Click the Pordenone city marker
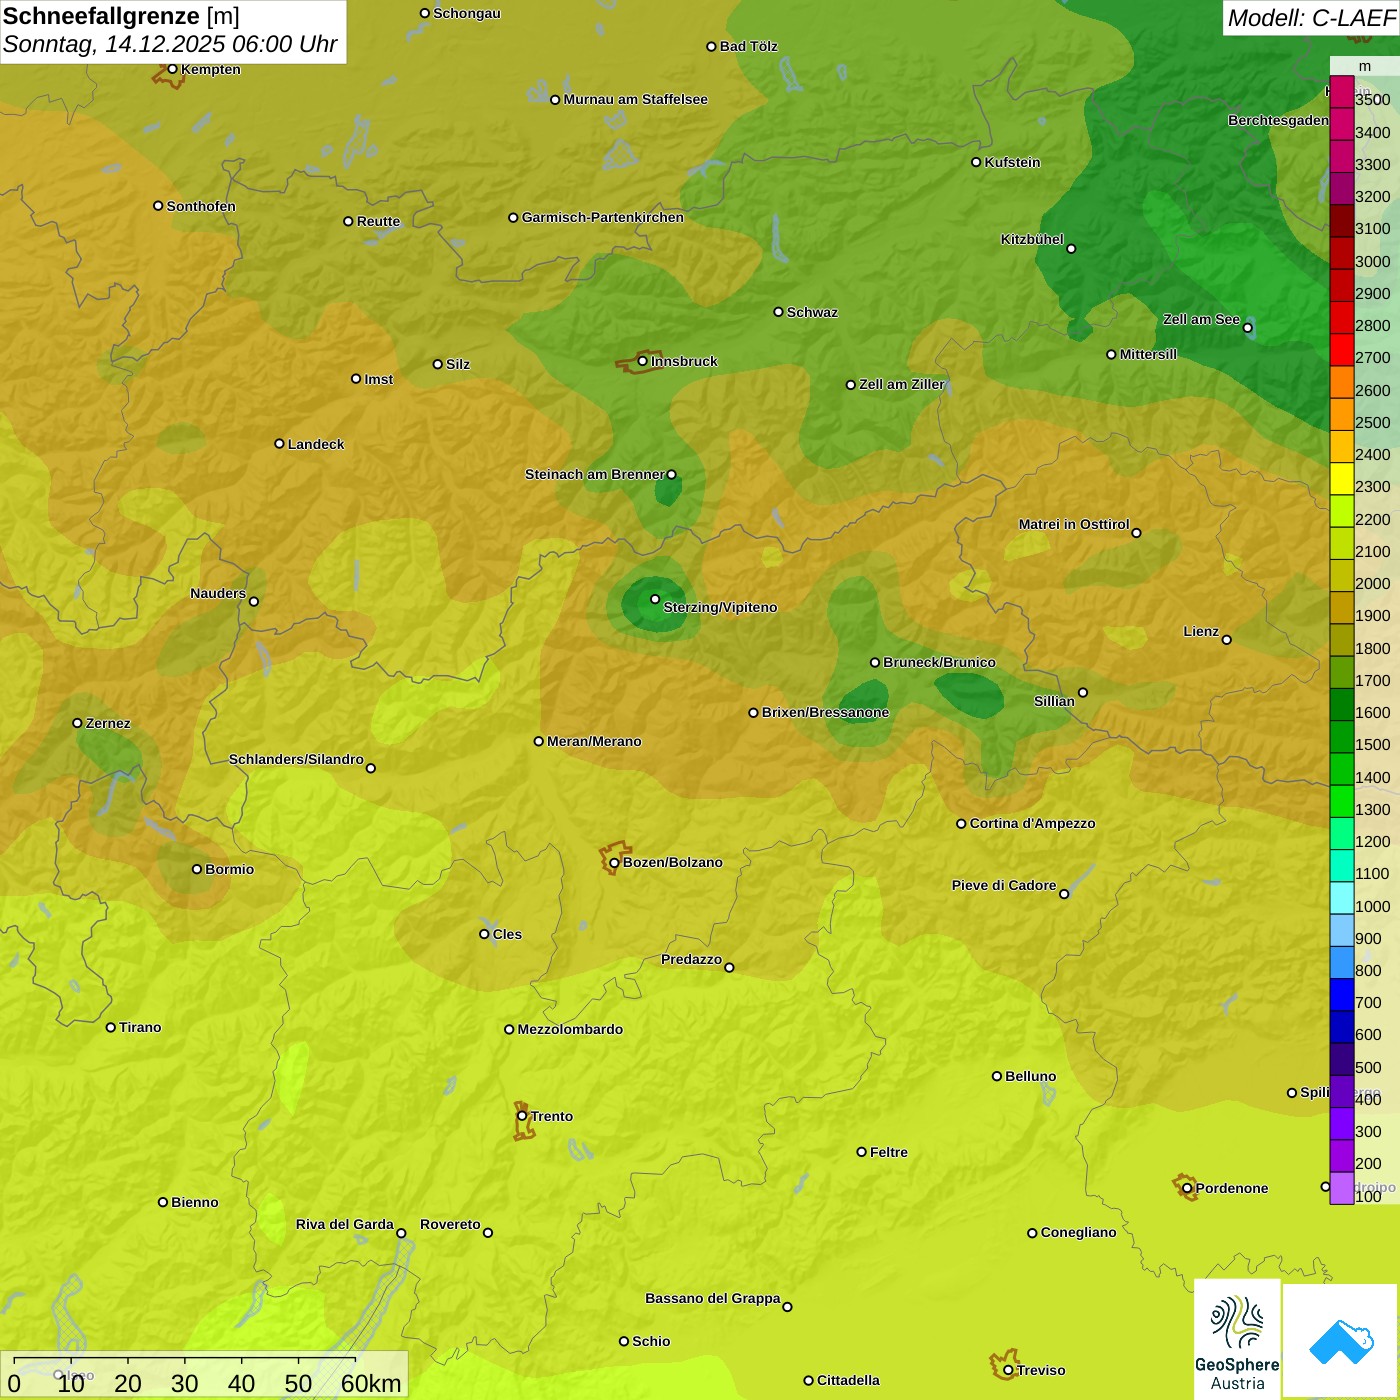 click(1187, 1188)
